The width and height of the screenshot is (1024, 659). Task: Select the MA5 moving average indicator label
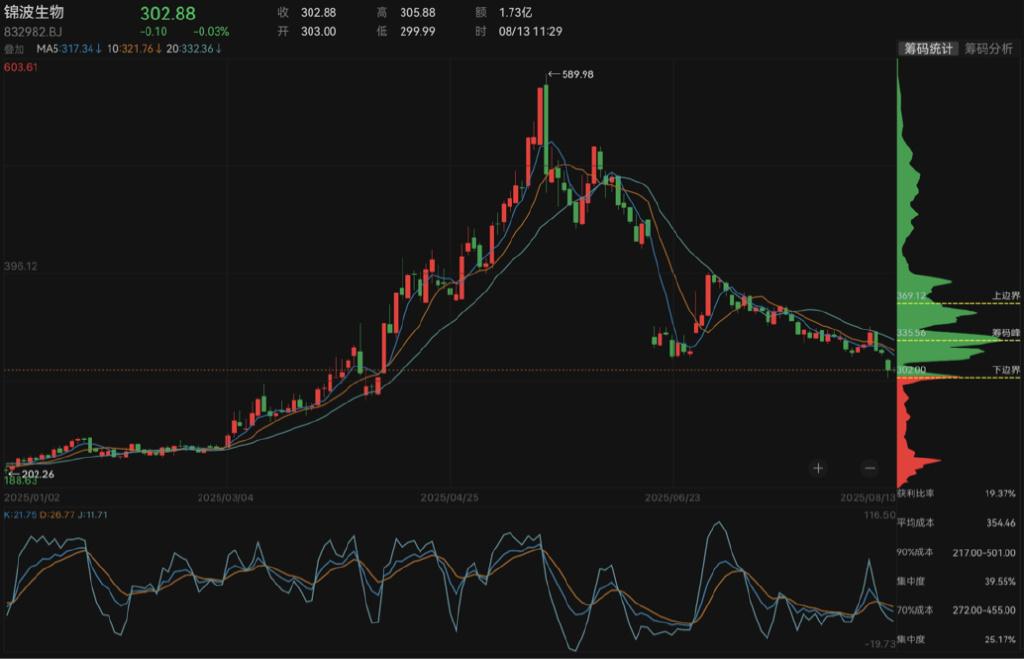click(69, 48)
